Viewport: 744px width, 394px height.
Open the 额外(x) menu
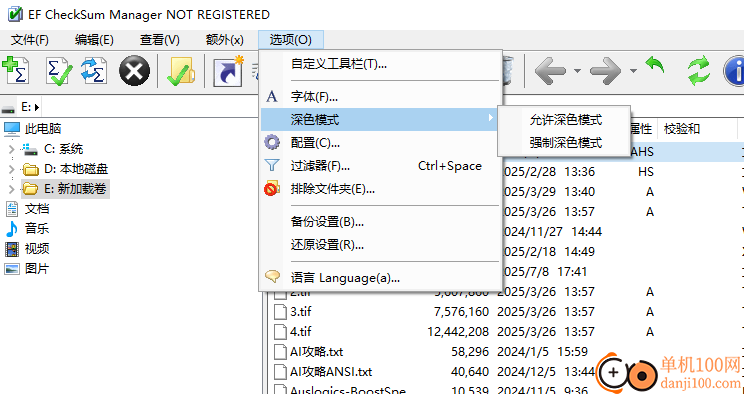(x=224, y=40)
